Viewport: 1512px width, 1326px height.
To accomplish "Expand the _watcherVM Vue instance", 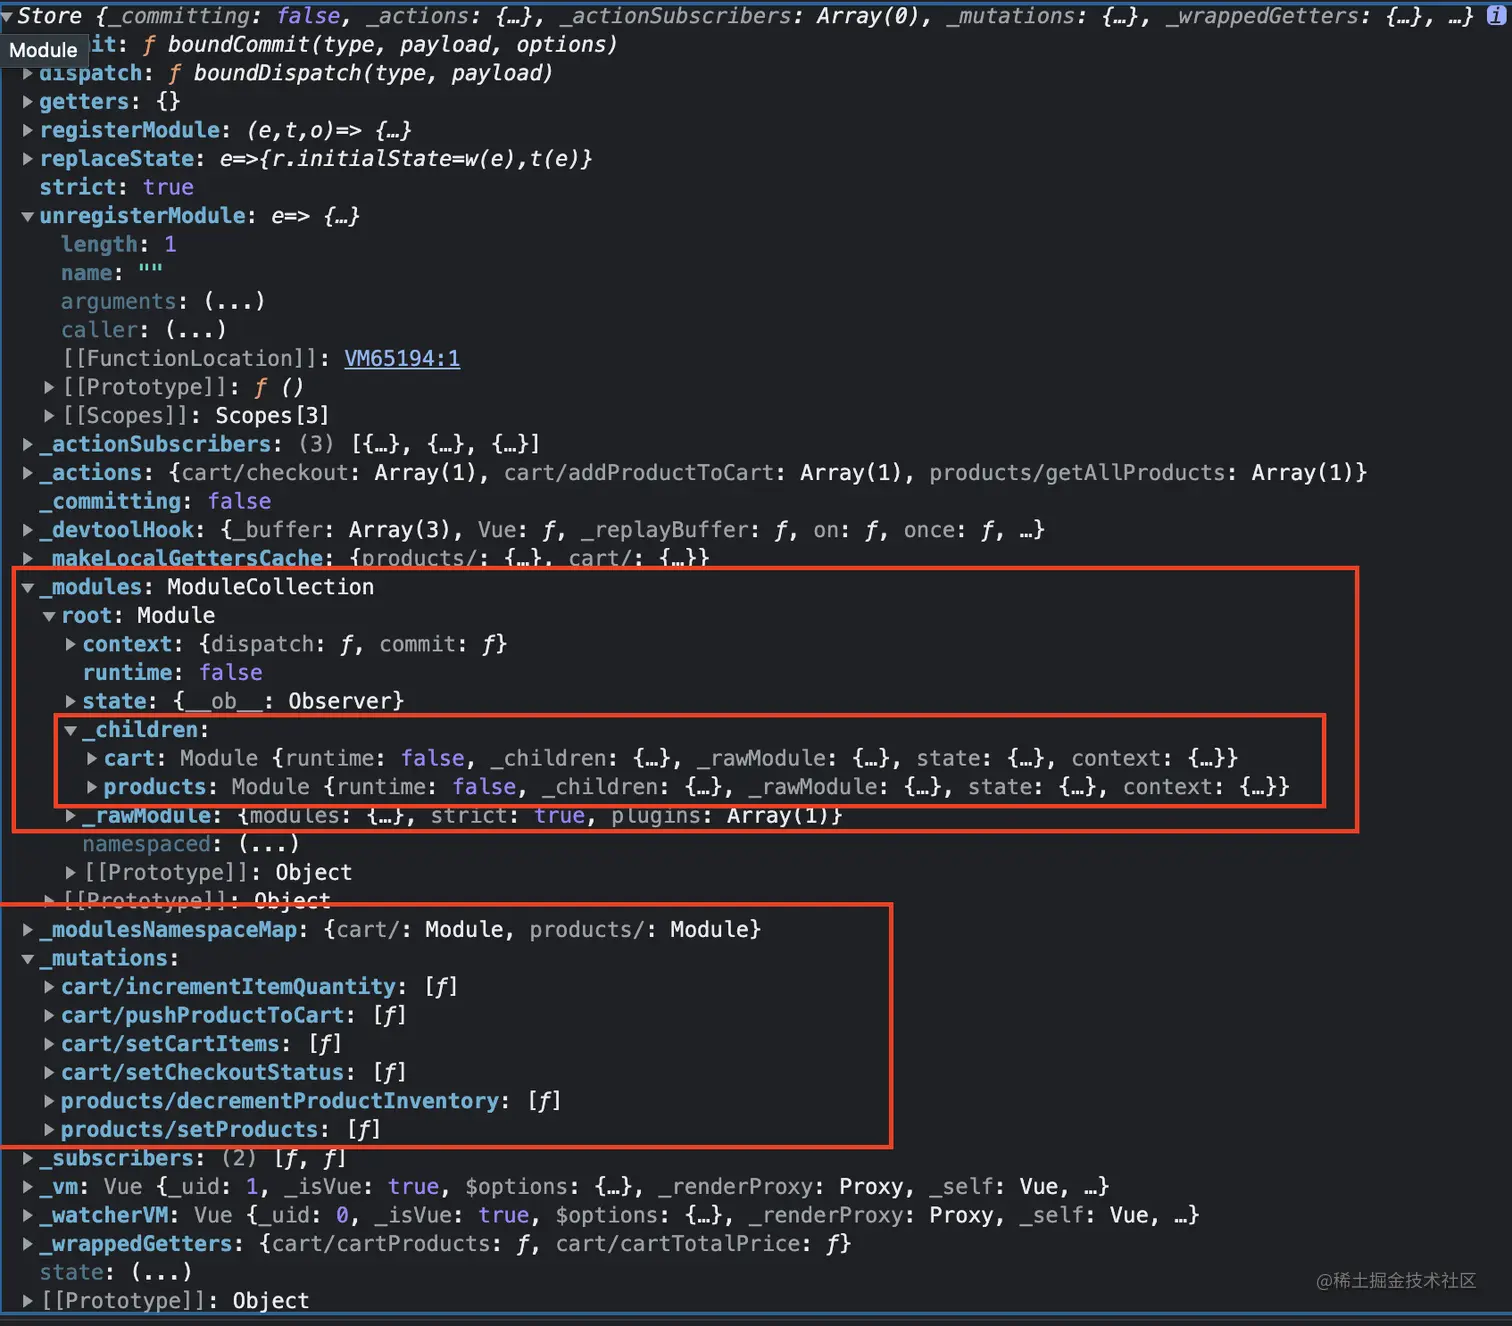I will pyautogui.click(x=28, y=1215).
